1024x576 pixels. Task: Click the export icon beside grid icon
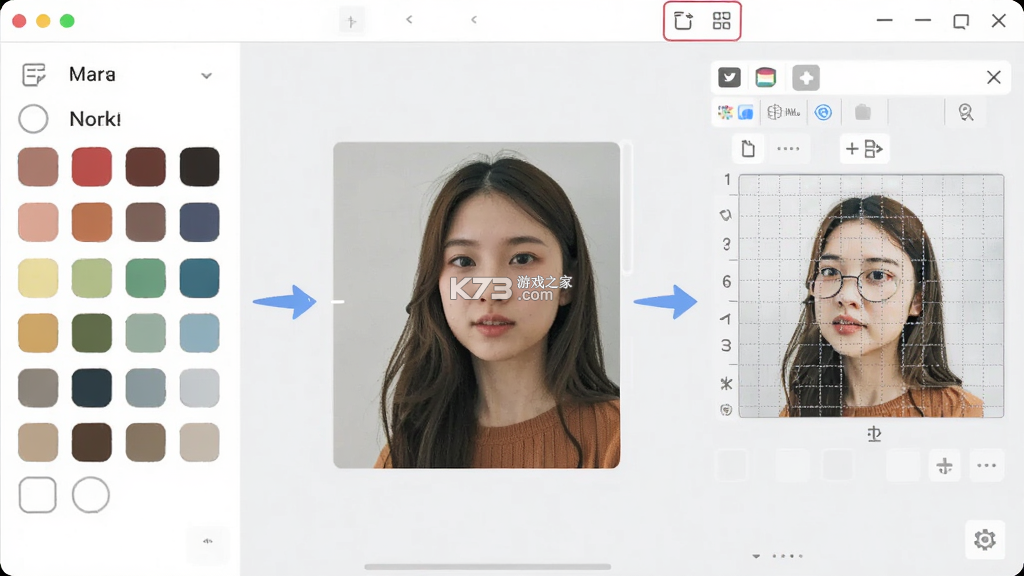pyautogui.click(x=683, y=21)
